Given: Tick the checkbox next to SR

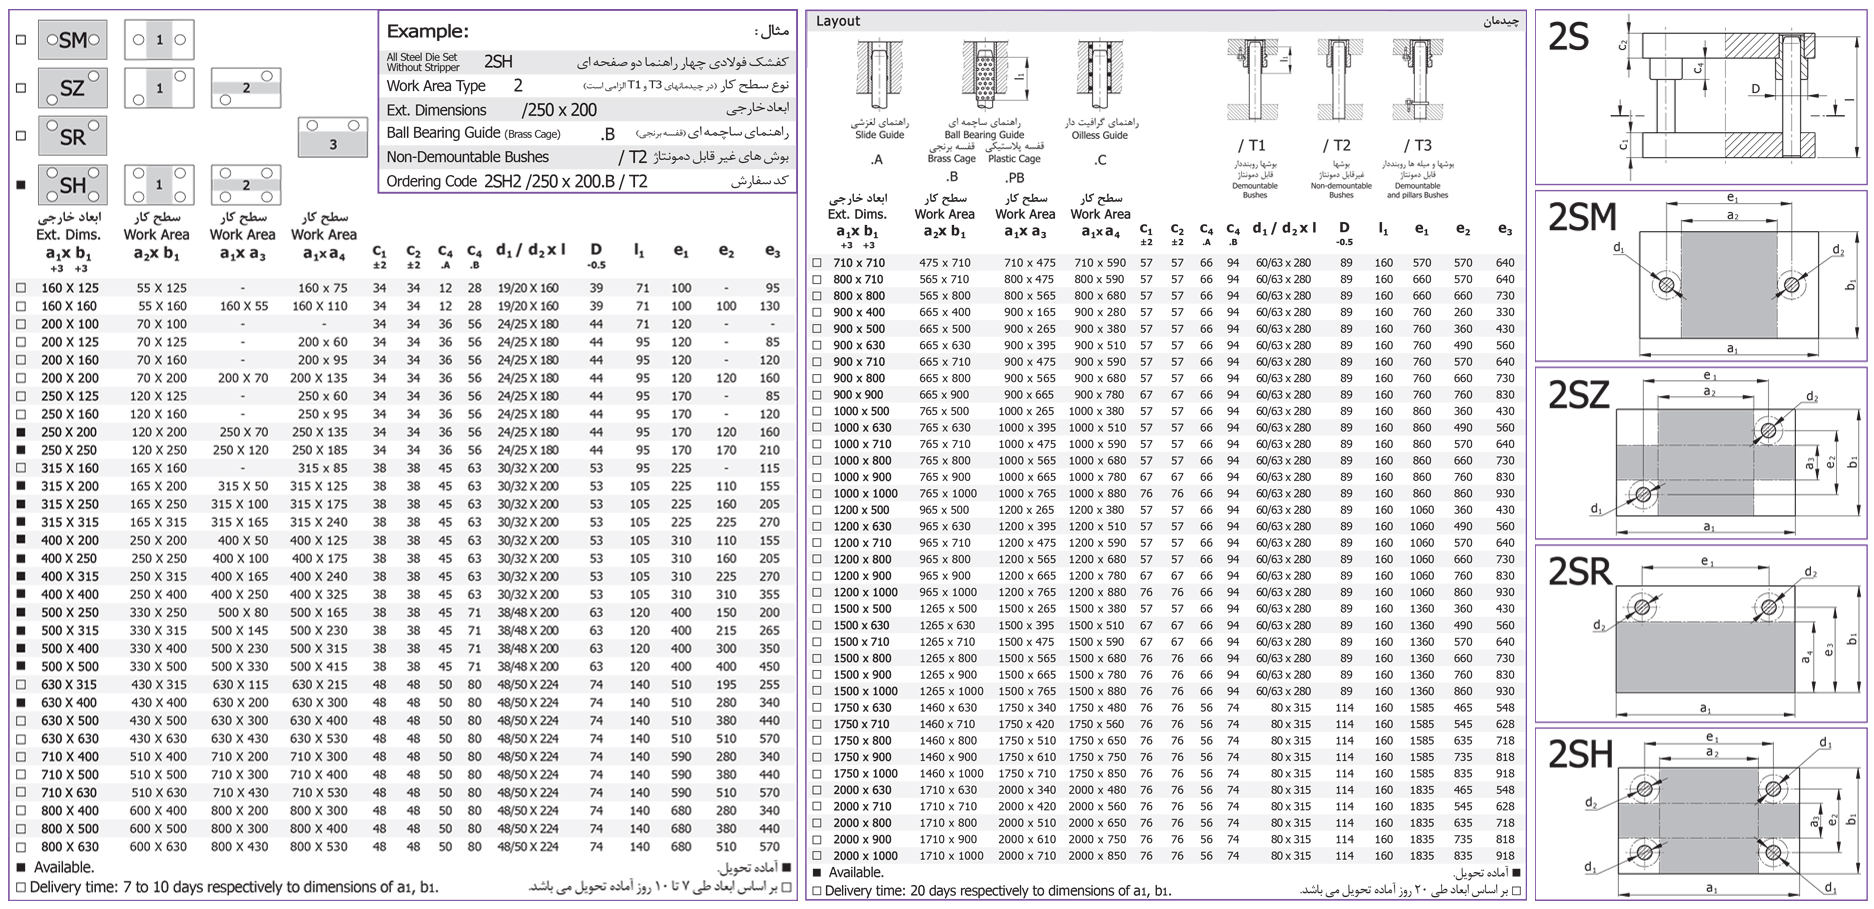Looking at the screenshot, I should click(x=21, y=136).
